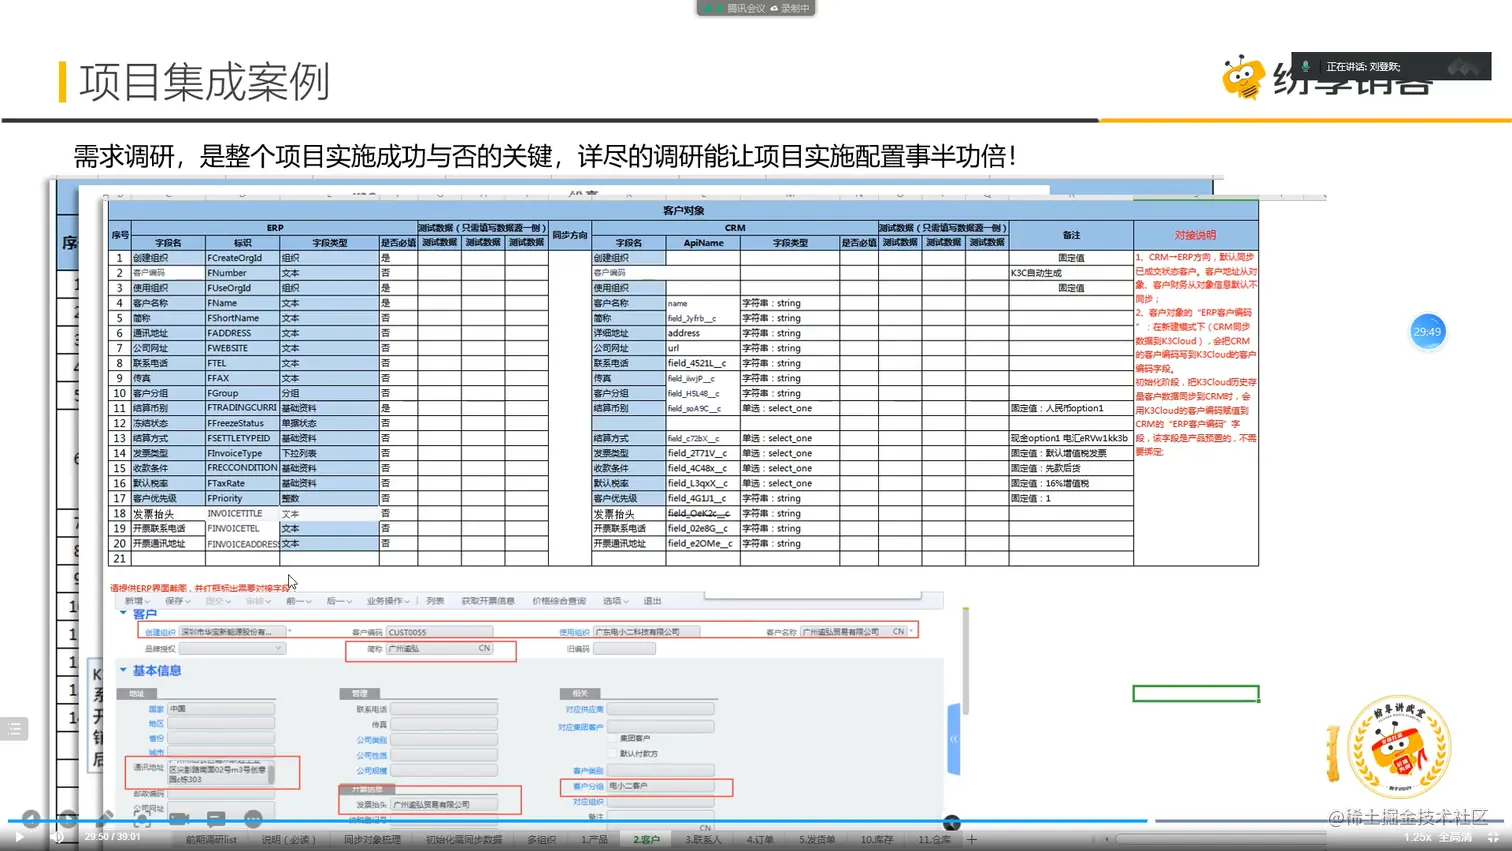The width and height of the screenshot is (1512, 851).
Task: Mute the video with the speaker icon
Action: tap(58, 837)
